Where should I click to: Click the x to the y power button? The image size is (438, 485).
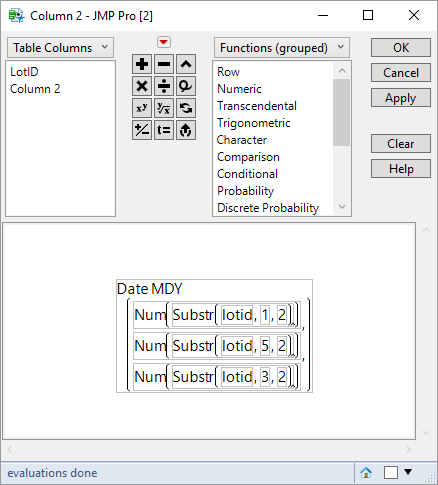142,108
